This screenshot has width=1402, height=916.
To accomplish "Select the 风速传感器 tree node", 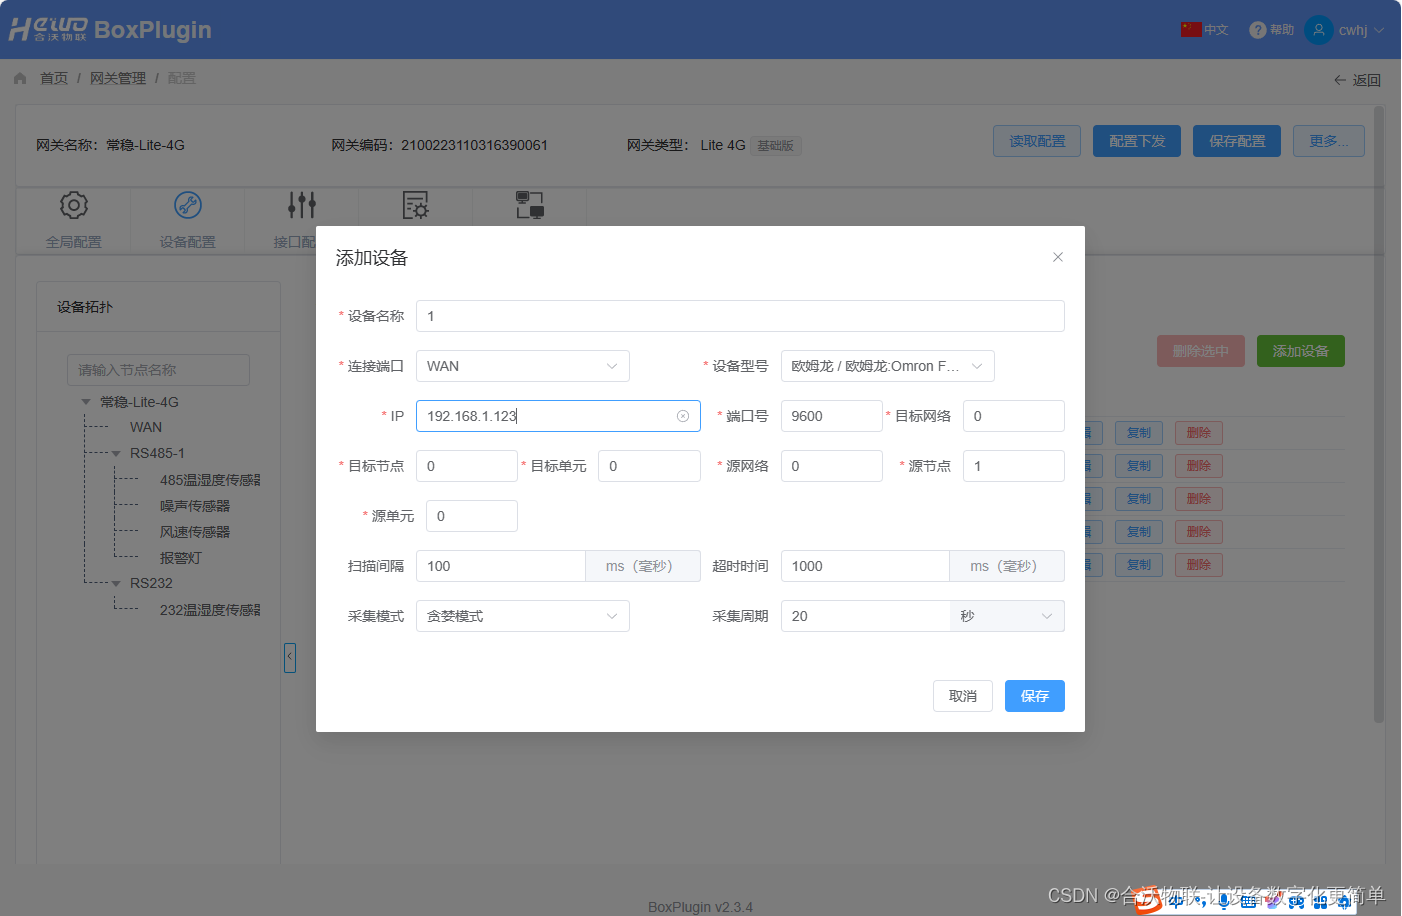I will pyautogui.click(x=195, y=532).
